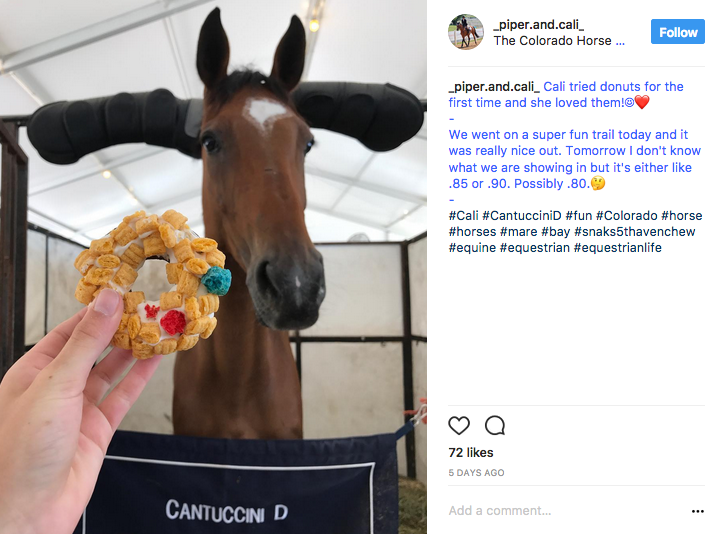Like the post with the heart icon
This screenshot has width=727, height=534.
pyautogui.click(x=459, y=426)
